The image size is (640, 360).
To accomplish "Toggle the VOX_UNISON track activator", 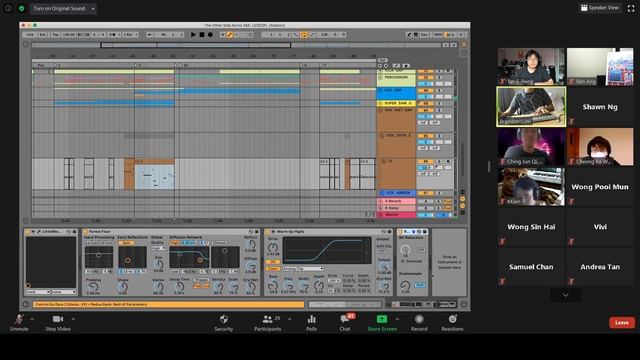I will (x=425, y=193).
